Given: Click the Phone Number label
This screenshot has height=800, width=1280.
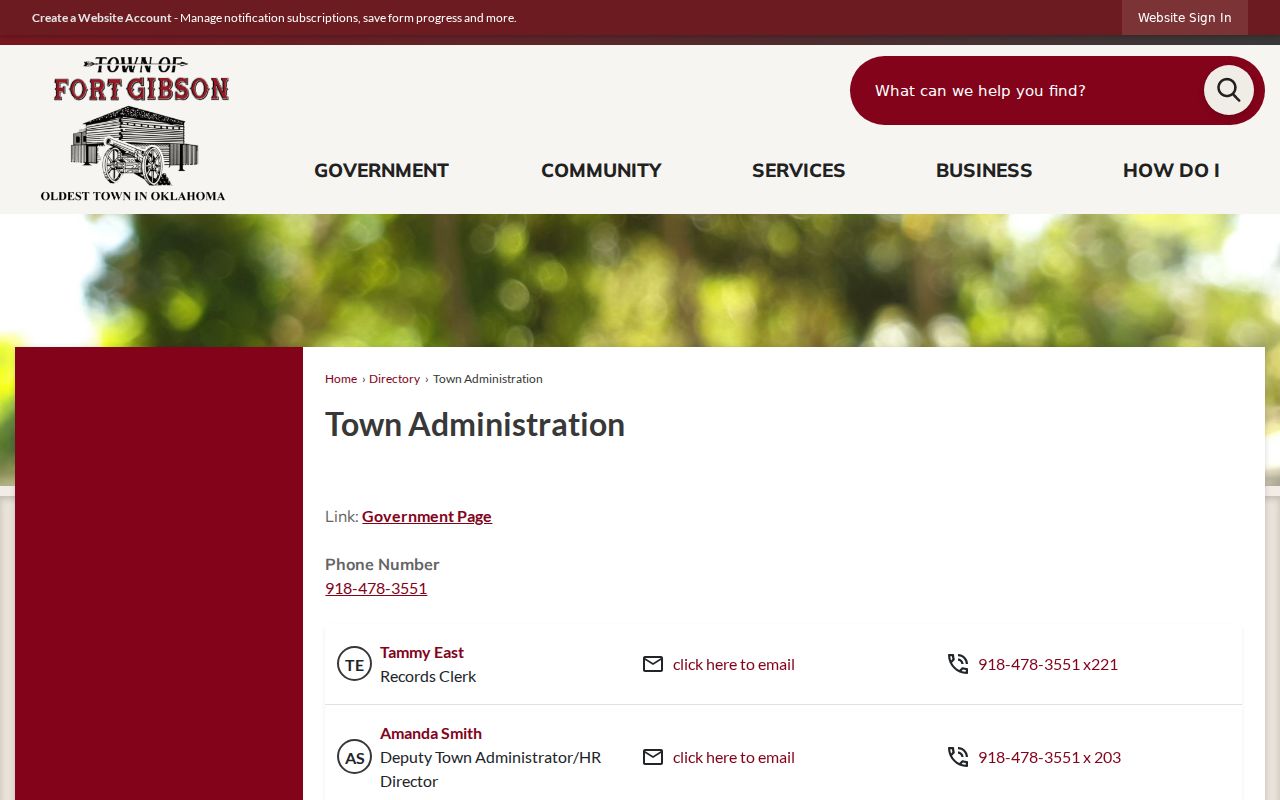Looking at the screenshot, I should 382,564.
